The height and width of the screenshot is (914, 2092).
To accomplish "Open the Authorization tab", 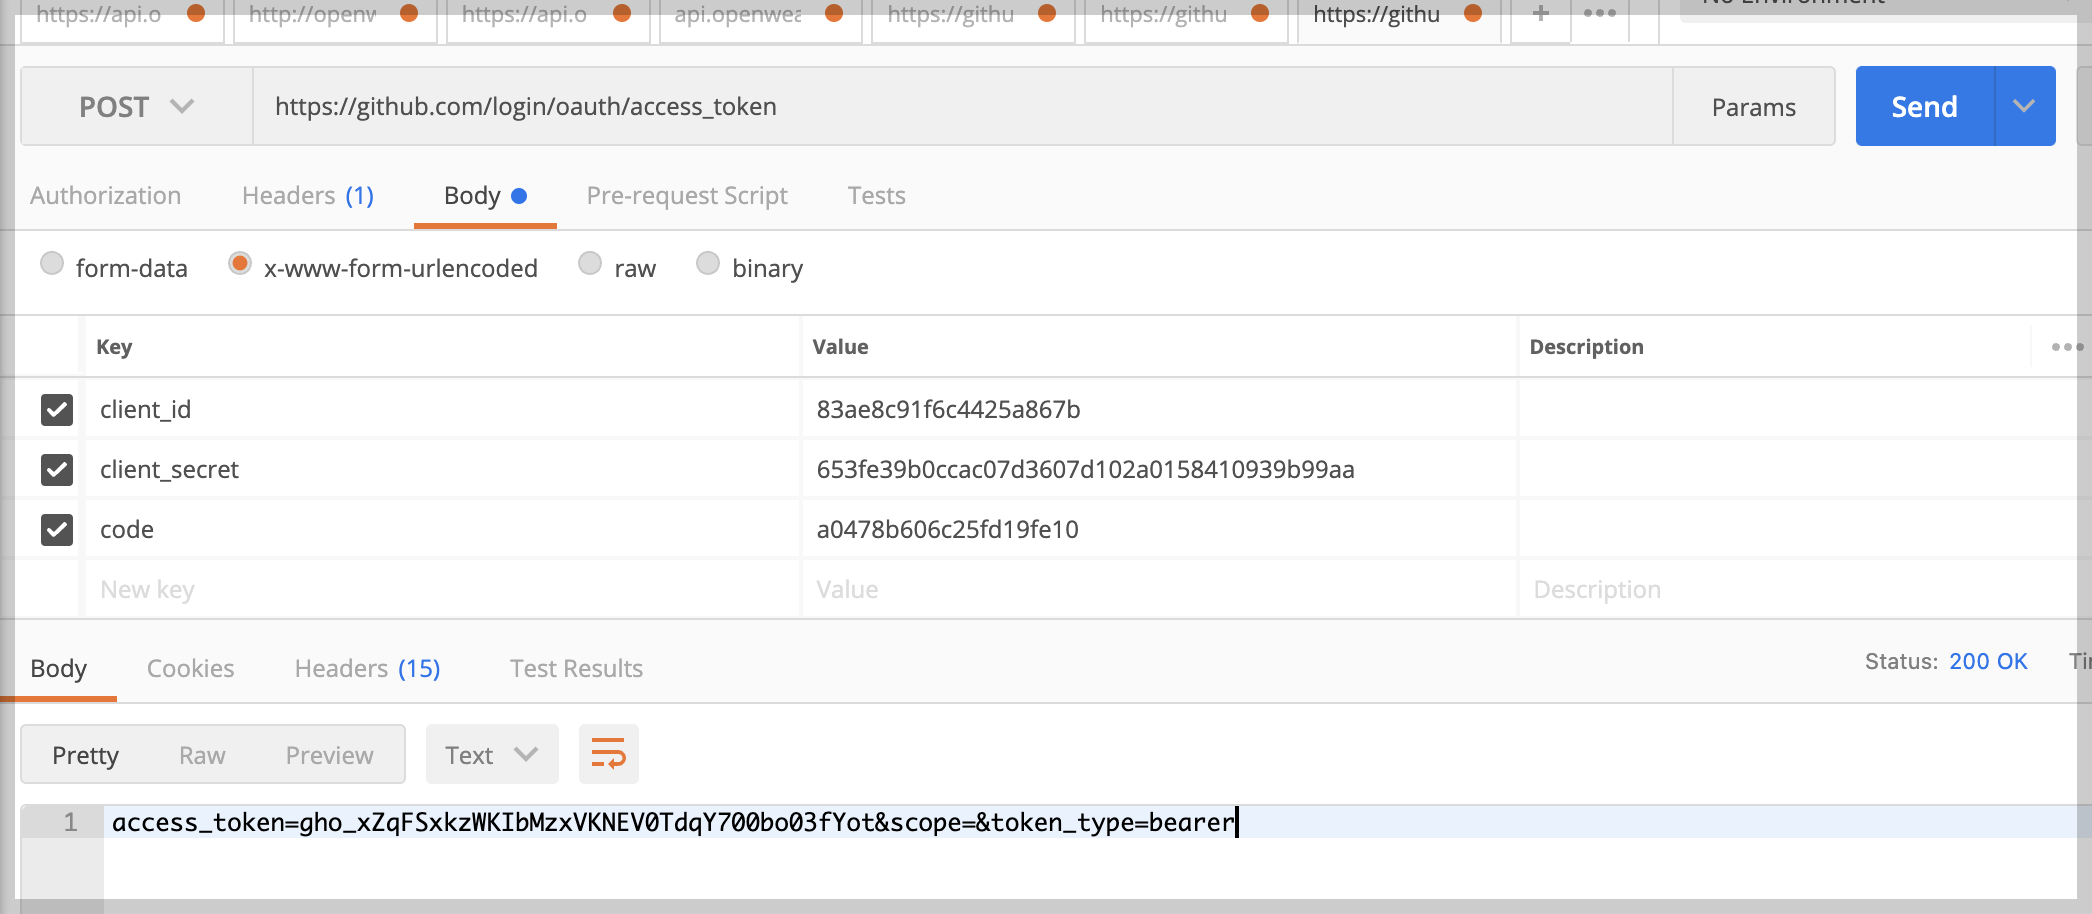I will pos(106,195).
